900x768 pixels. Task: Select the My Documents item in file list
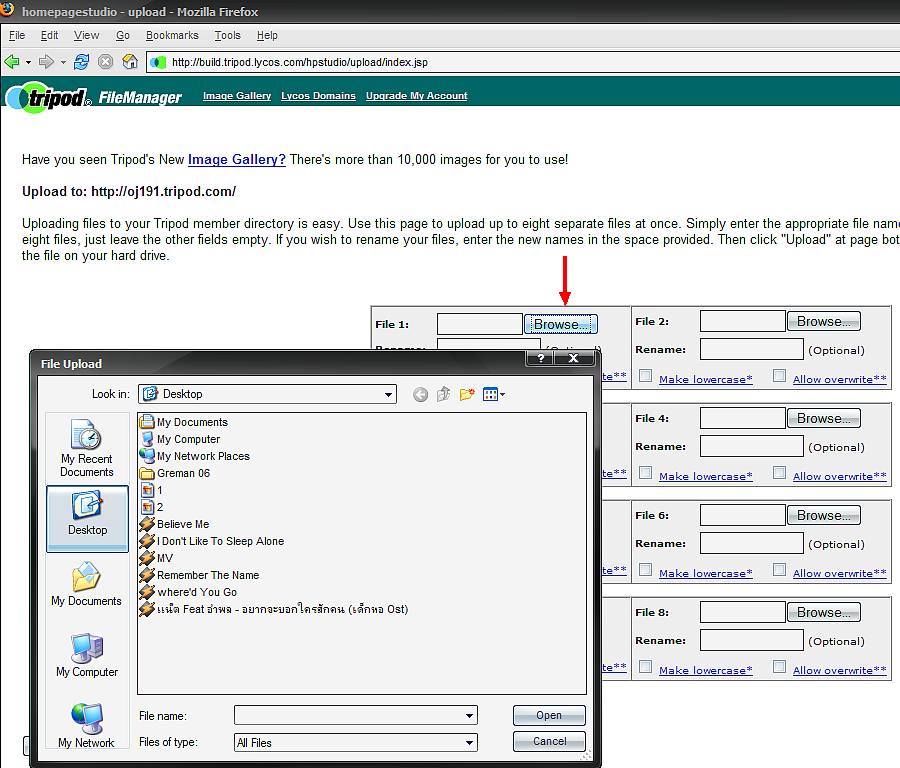coord(184,422)
